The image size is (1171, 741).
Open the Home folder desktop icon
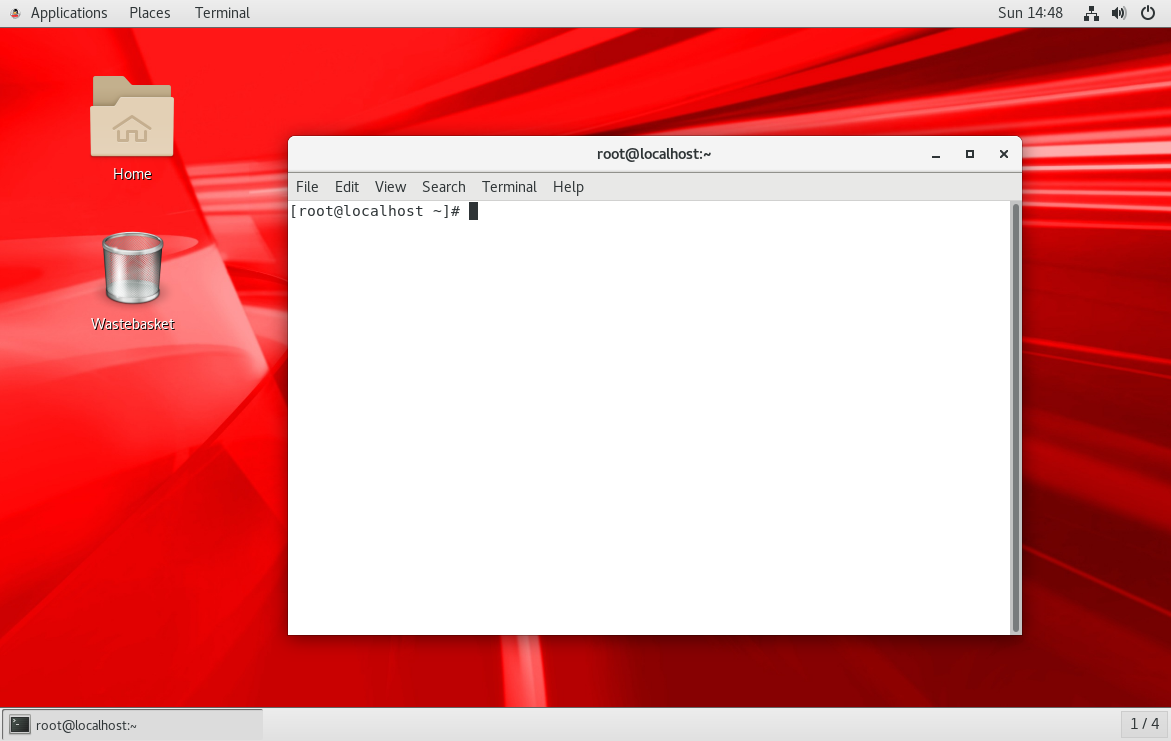click(131, 116)
